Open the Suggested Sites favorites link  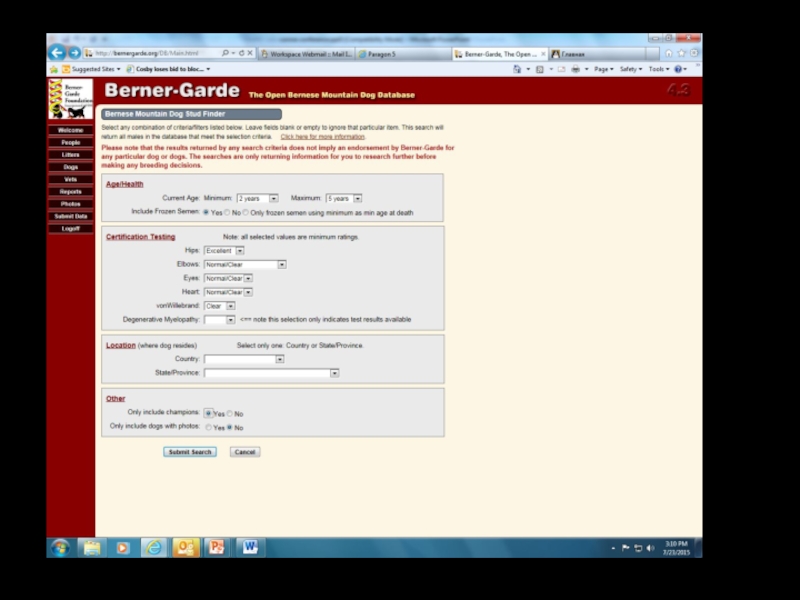92,69
